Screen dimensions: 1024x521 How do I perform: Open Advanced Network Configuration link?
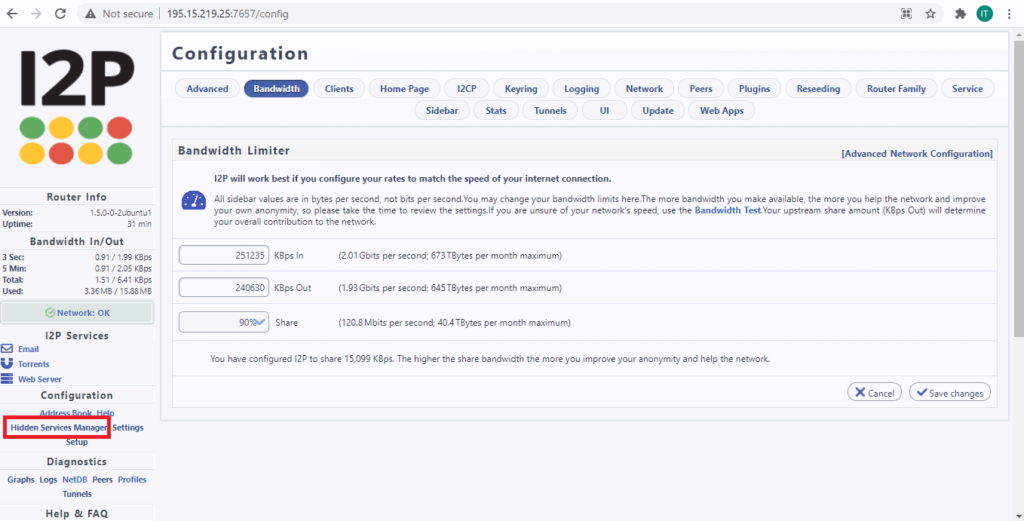pyautogui.click(x=917, y=153)
